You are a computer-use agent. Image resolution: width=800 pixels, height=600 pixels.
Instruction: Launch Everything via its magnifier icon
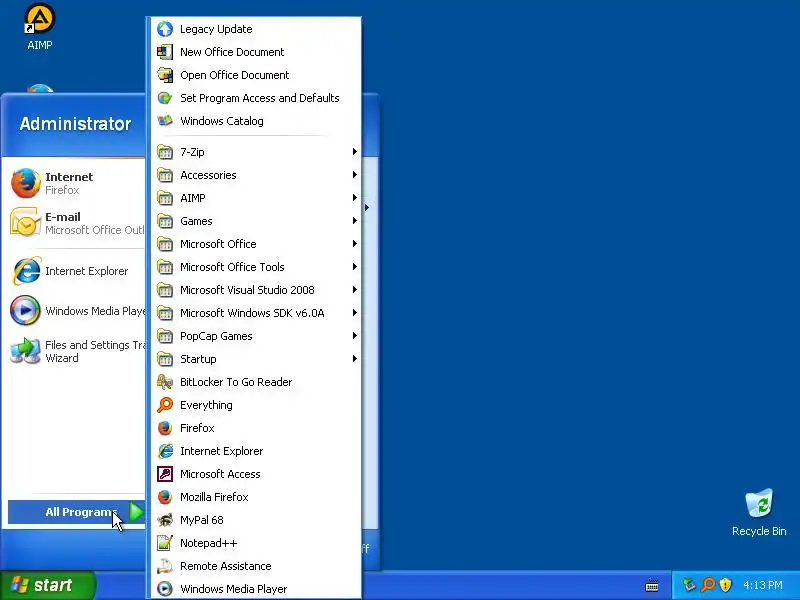165,405
